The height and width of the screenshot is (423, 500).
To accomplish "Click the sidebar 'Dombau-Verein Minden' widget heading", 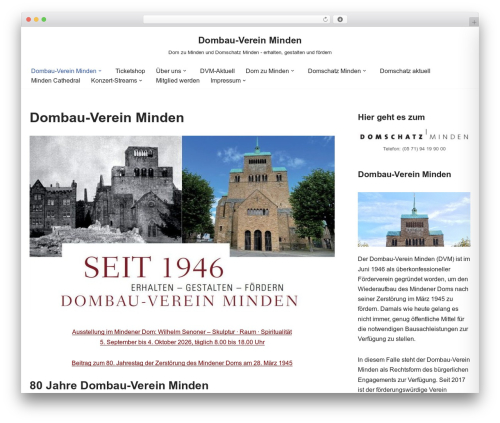I will 404,174.
